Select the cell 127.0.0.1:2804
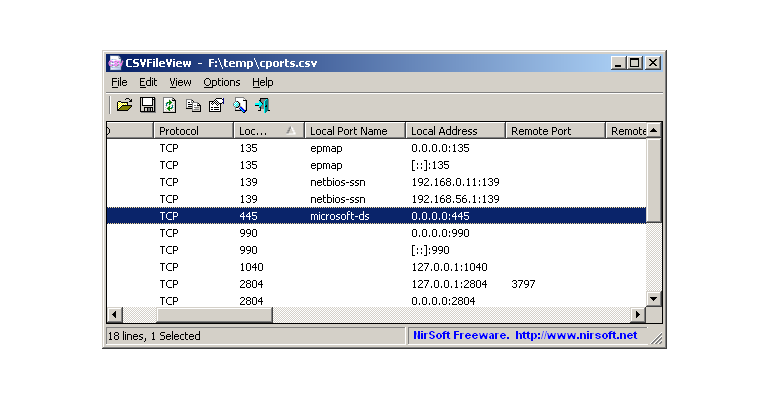Viewport: 770px width, 400px height. (x=449, y=284)
